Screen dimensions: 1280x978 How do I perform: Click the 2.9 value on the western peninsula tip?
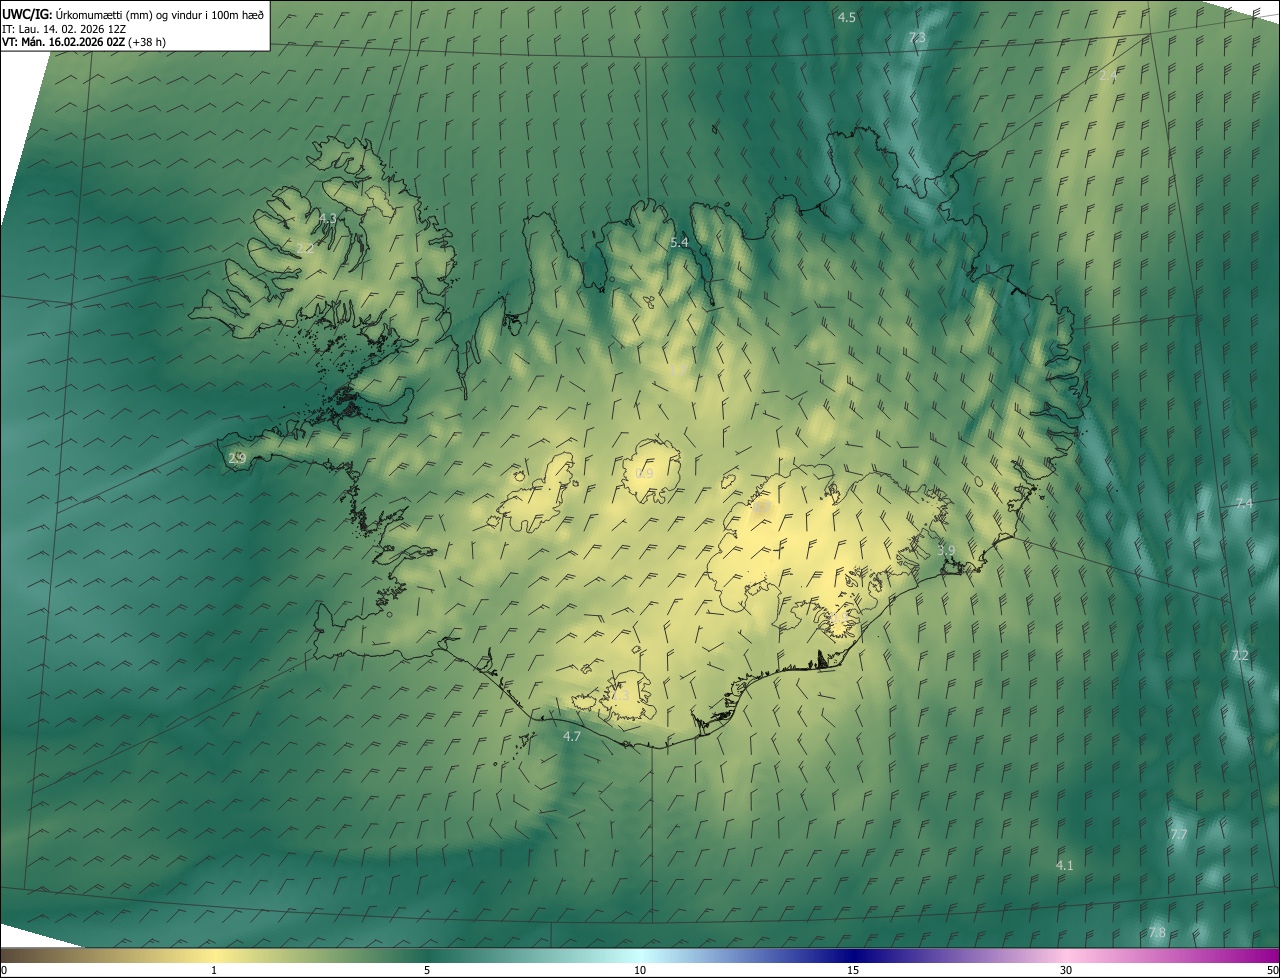pyautogui.click(x=237, y=458)
